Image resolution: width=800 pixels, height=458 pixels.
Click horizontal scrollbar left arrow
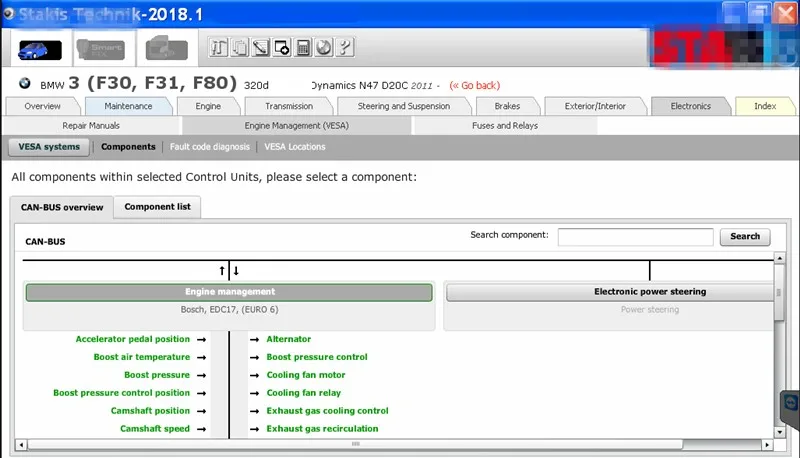[x=21, y=445]
